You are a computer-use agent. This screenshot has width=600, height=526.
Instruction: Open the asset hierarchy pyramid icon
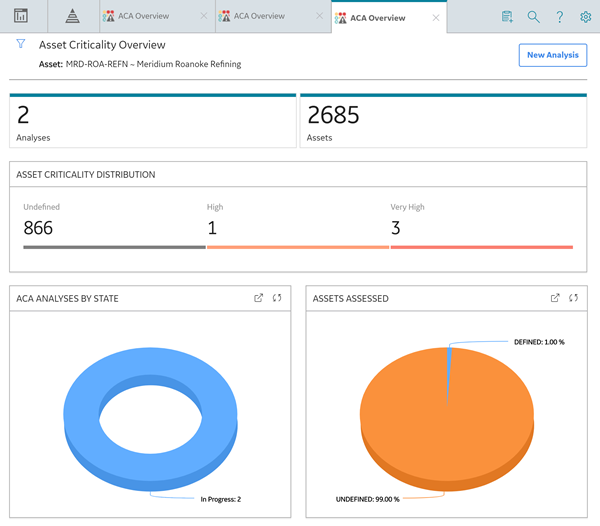click(72, 16)
